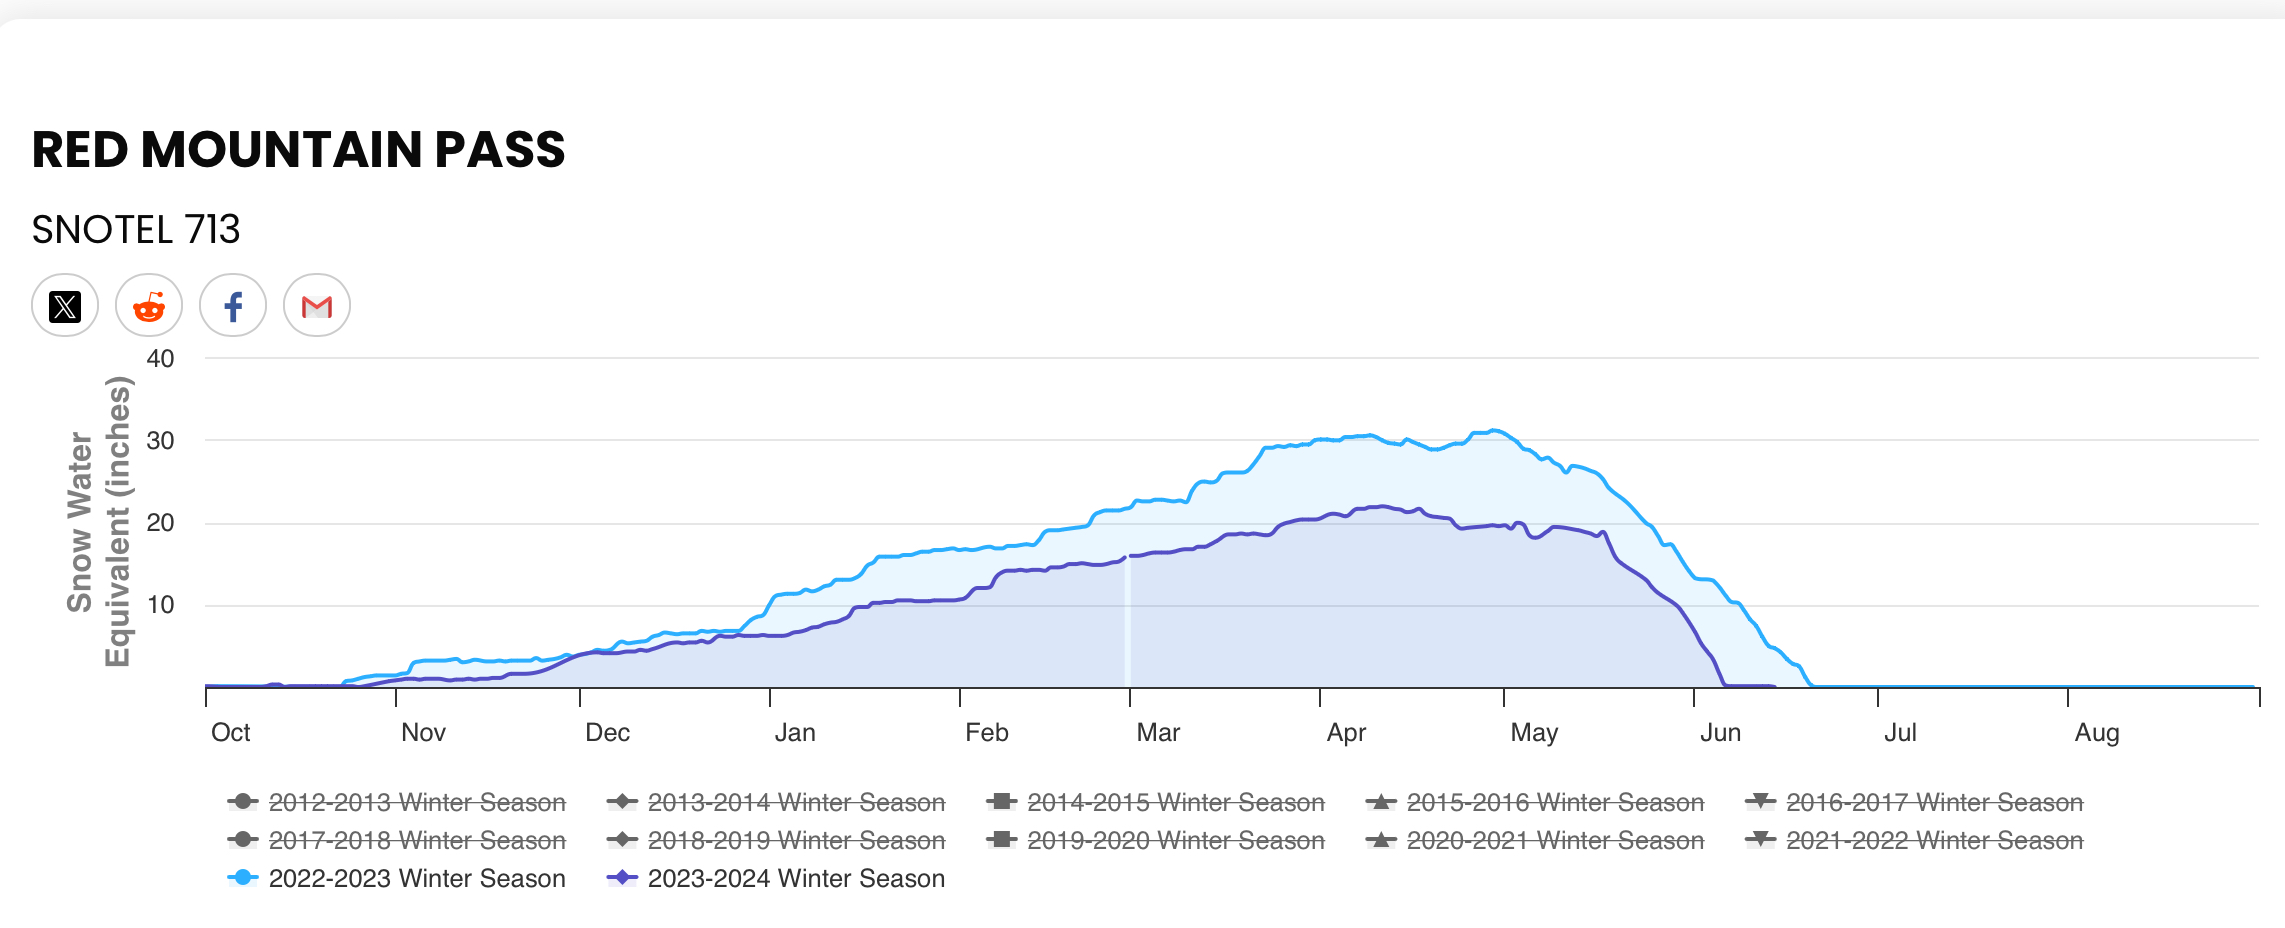The image size is (2285, 928).
Task: Show the 2012-2013 Winter Season series
Action: point(416,803)
